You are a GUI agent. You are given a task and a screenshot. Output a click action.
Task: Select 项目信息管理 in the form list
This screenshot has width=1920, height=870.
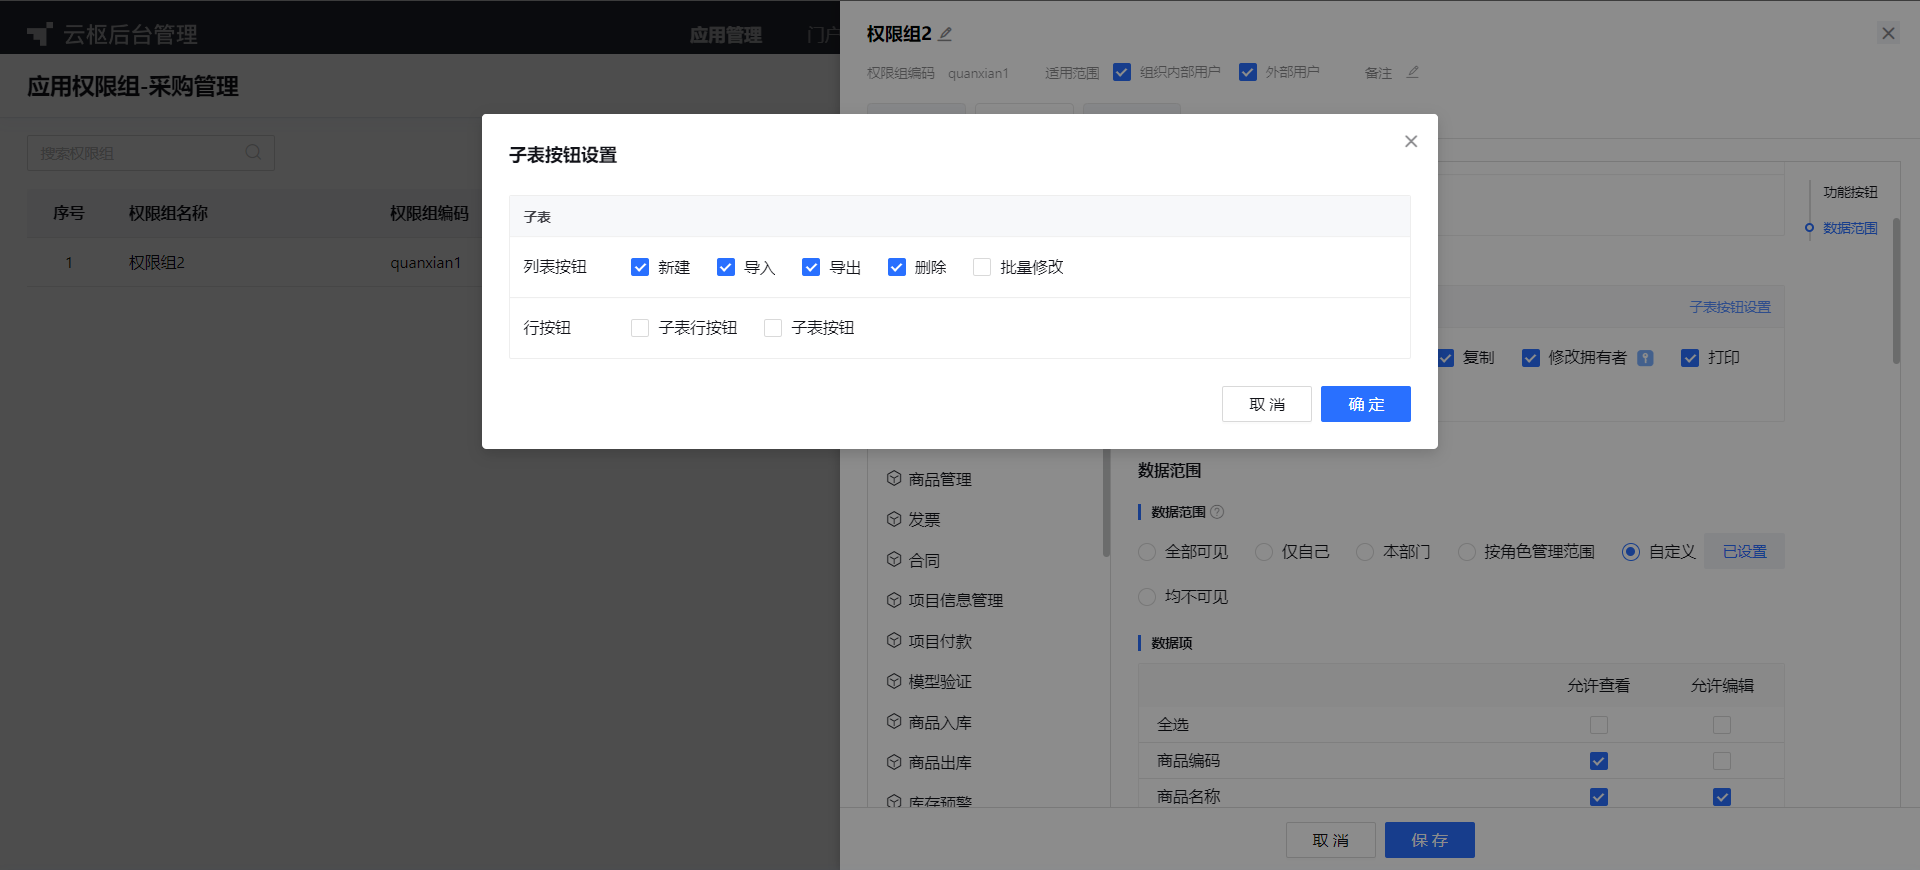pyautogui.click(x=955, y=600)
